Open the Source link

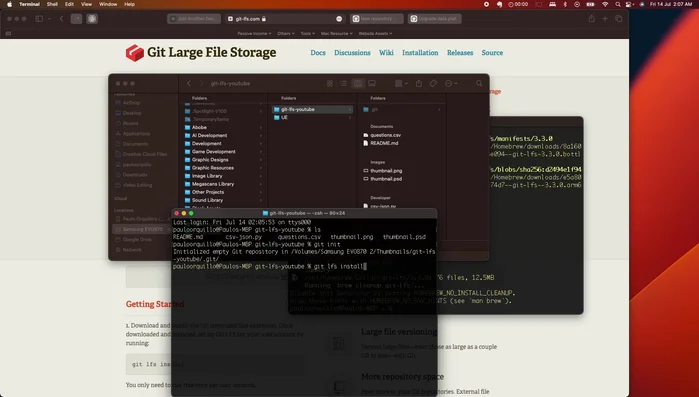(x=492, y=53)
